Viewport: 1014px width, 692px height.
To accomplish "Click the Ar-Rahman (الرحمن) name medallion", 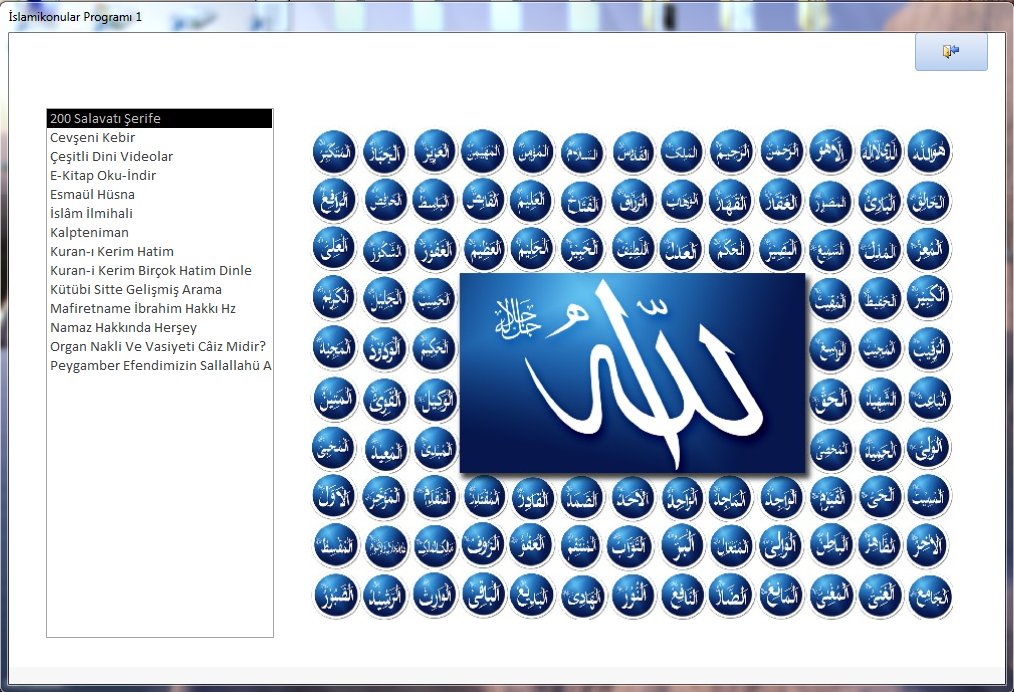I will click(783, 151).
